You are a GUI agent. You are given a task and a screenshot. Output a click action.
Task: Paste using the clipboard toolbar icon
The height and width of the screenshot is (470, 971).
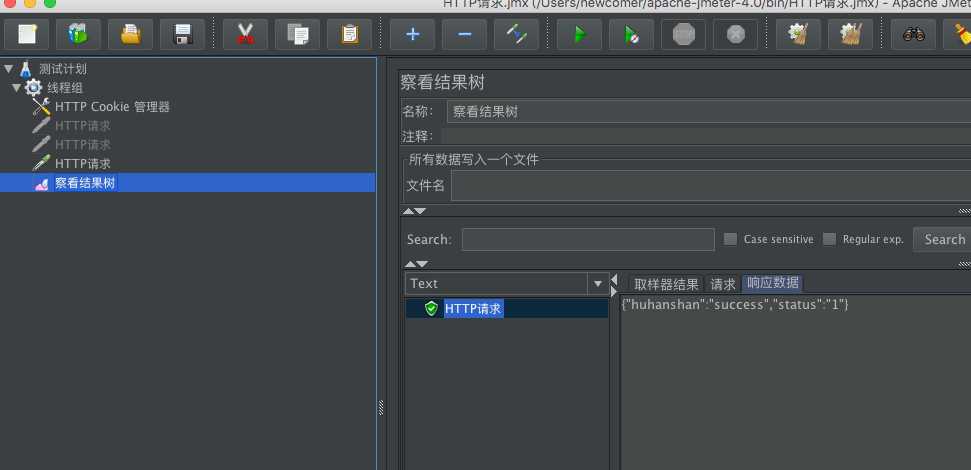pyautogui.click(x=349, y=34)
